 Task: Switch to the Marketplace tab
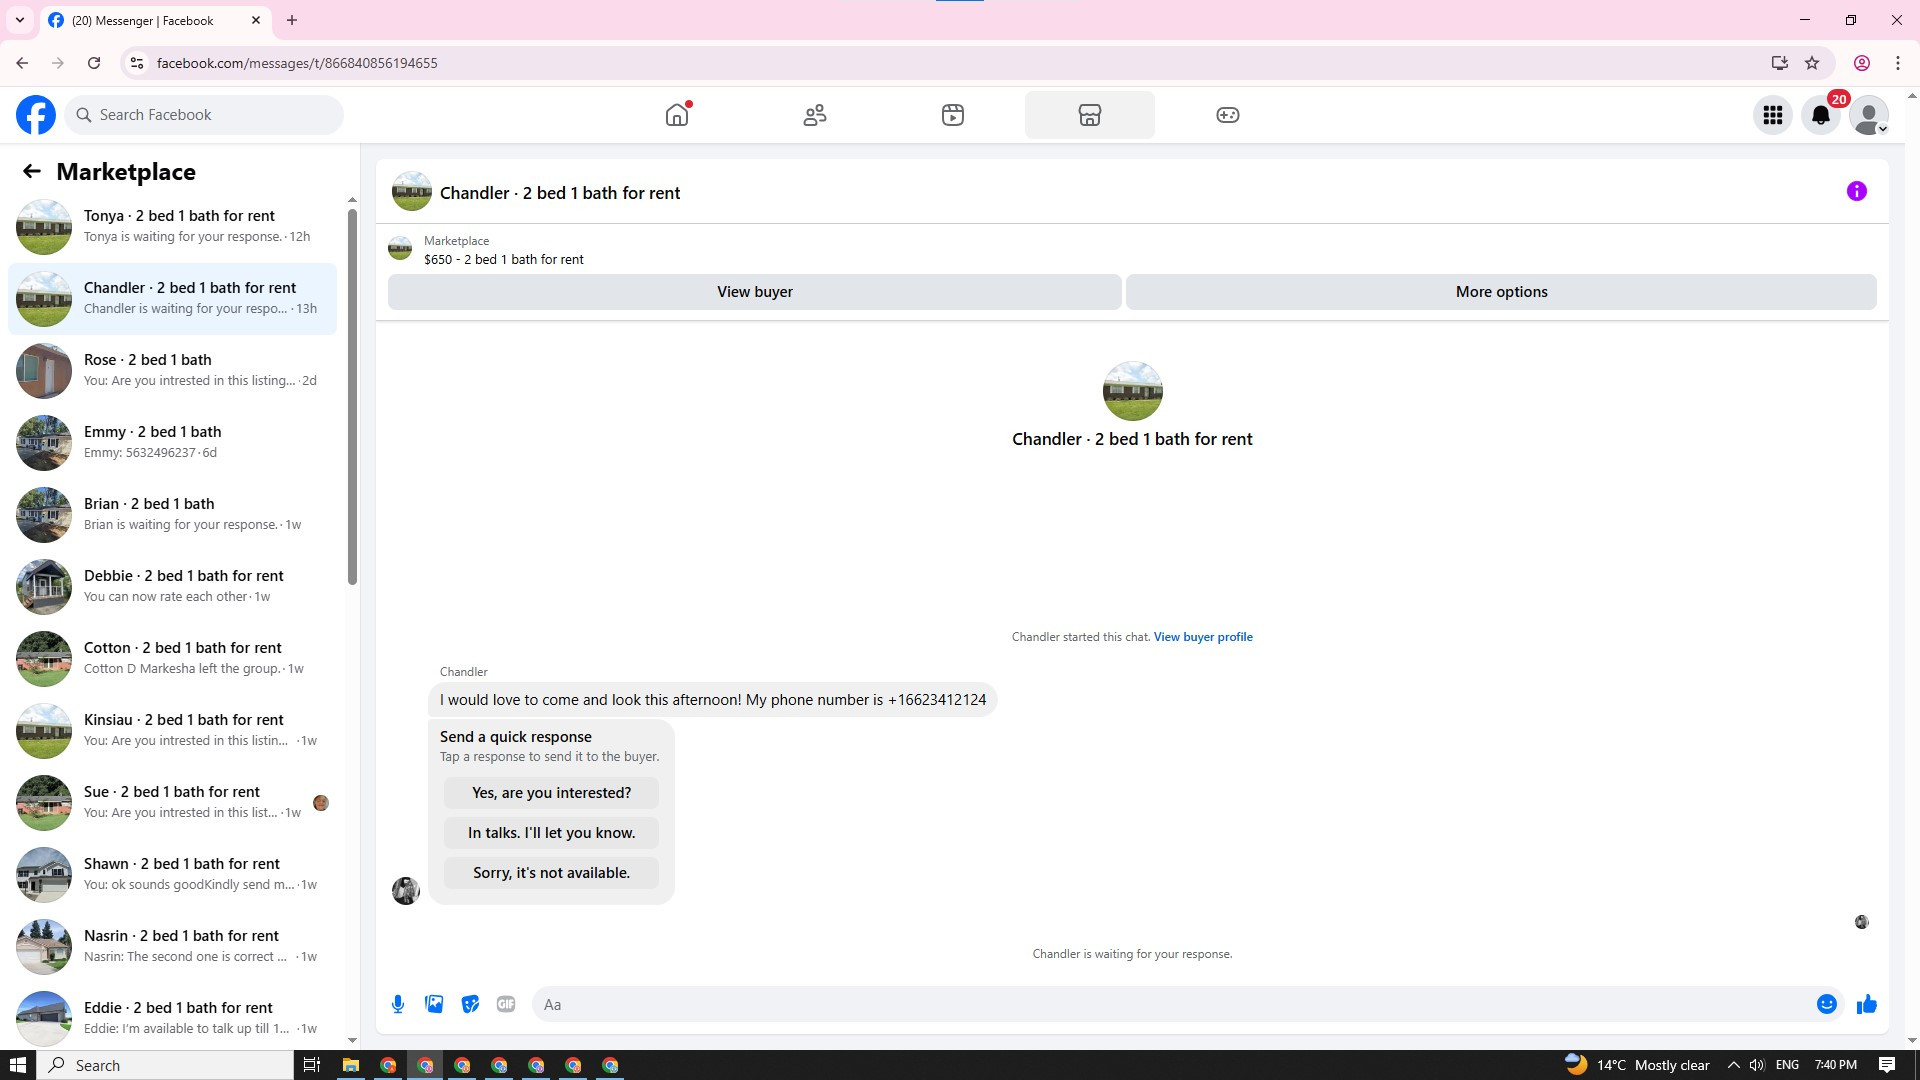1089,115
